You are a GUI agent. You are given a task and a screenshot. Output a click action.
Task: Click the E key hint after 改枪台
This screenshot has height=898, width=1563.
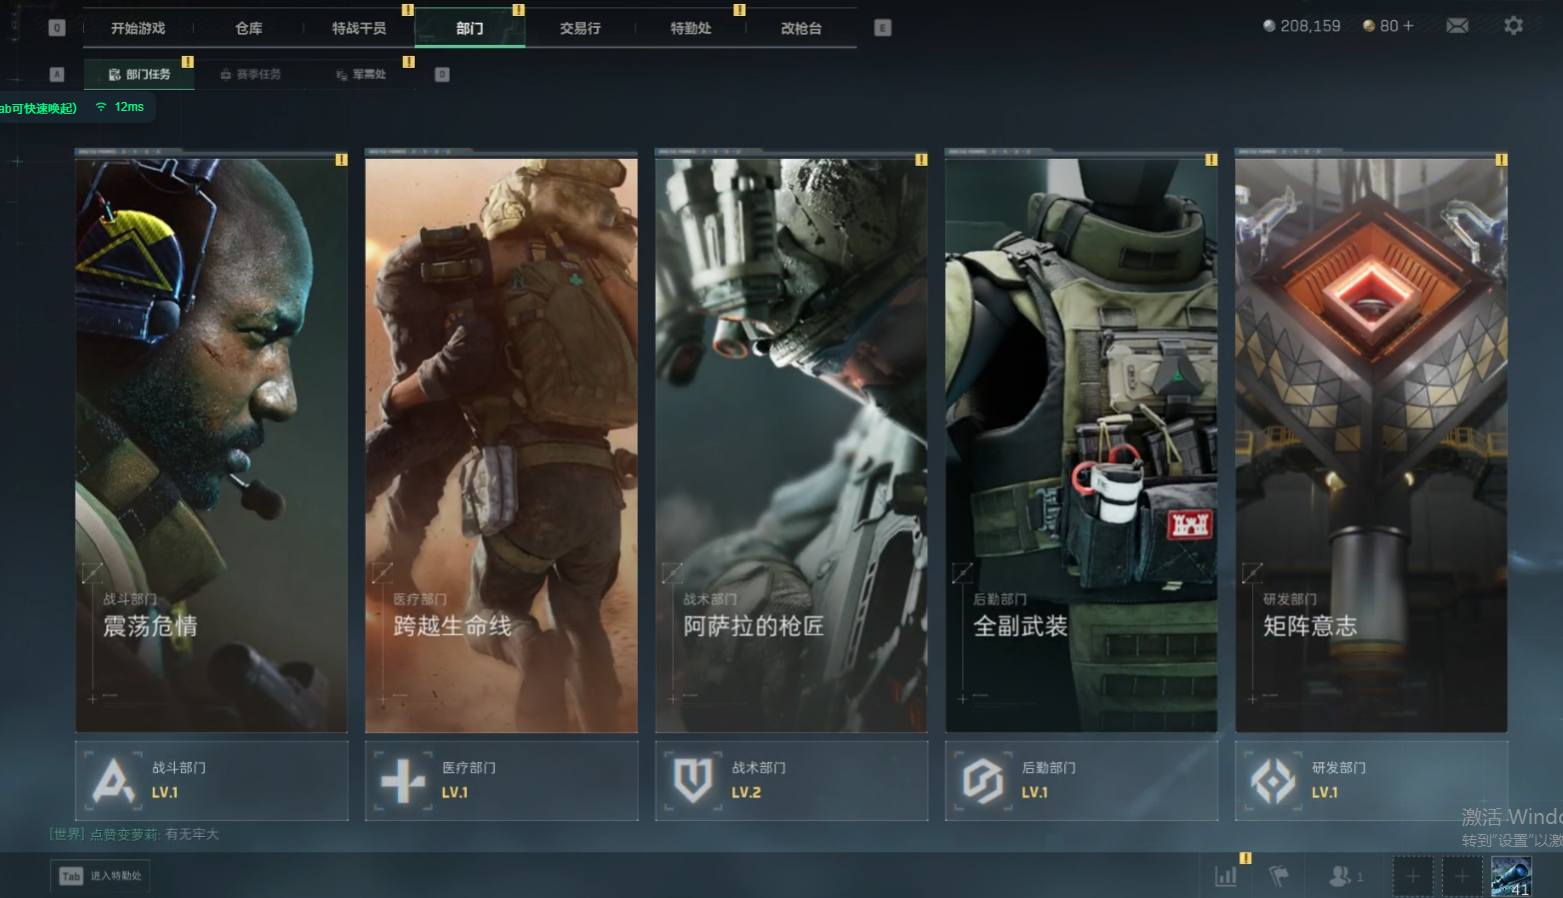click(x=882, y=28)
